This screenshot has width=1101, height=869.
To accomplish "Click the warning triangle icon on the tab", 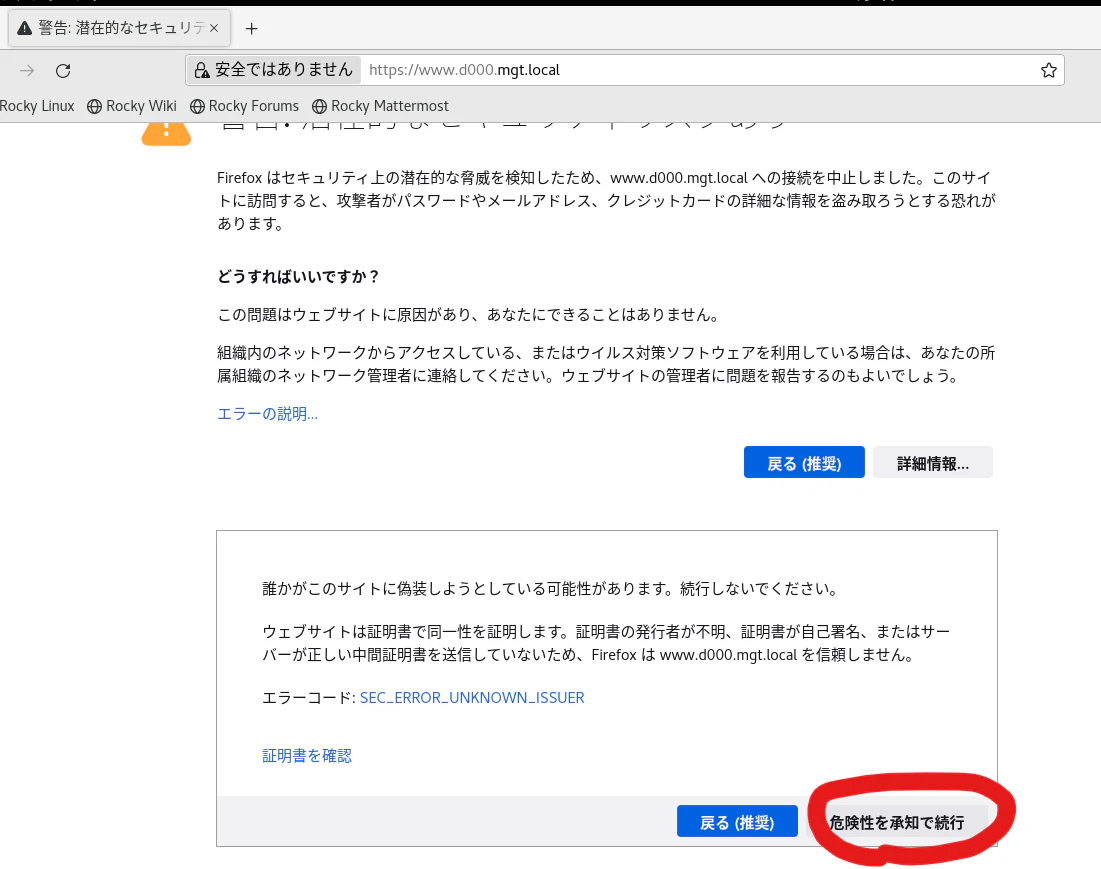I will (25, 28).
